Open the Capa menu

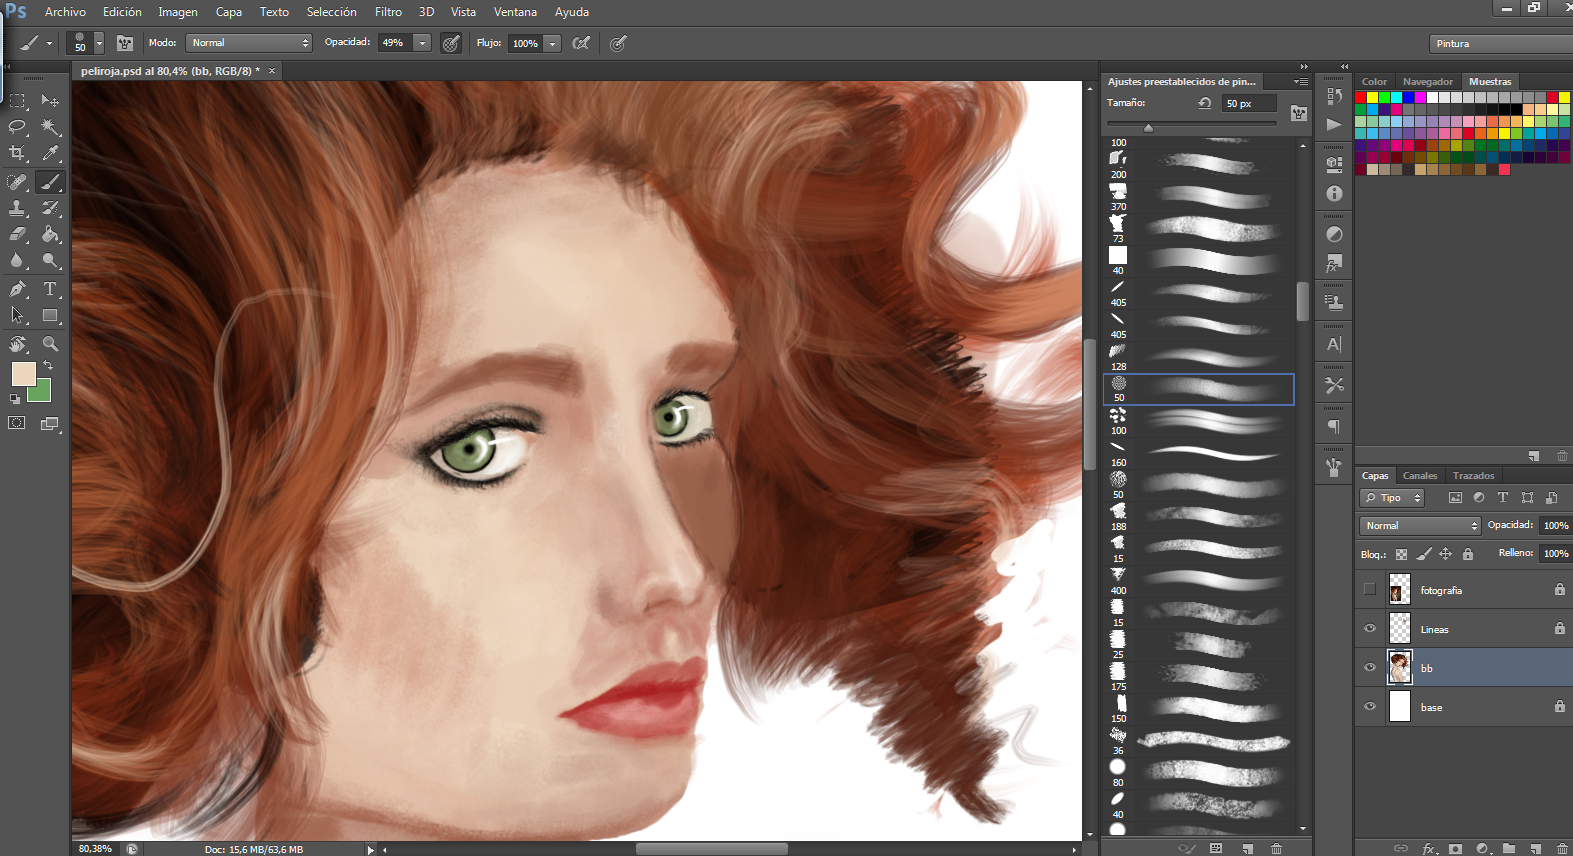pos(229,12)
